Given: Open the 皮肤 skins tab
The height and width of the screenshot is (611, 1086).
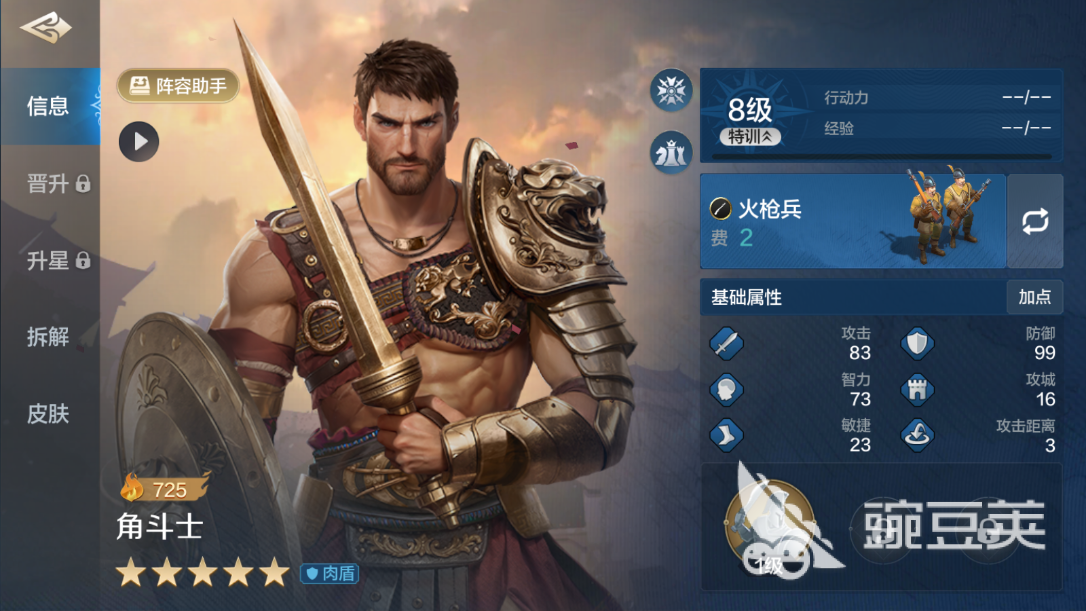Looking at the screenshot, I should click(48, 414).
